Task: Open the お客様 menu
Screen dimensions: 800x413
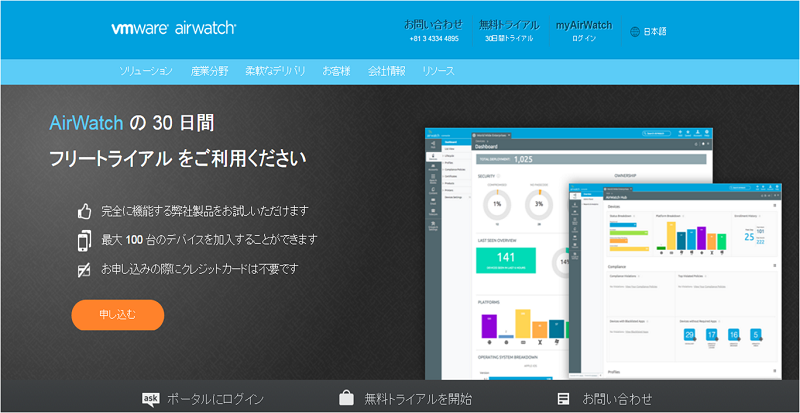Action: click(x=336, y=71)
